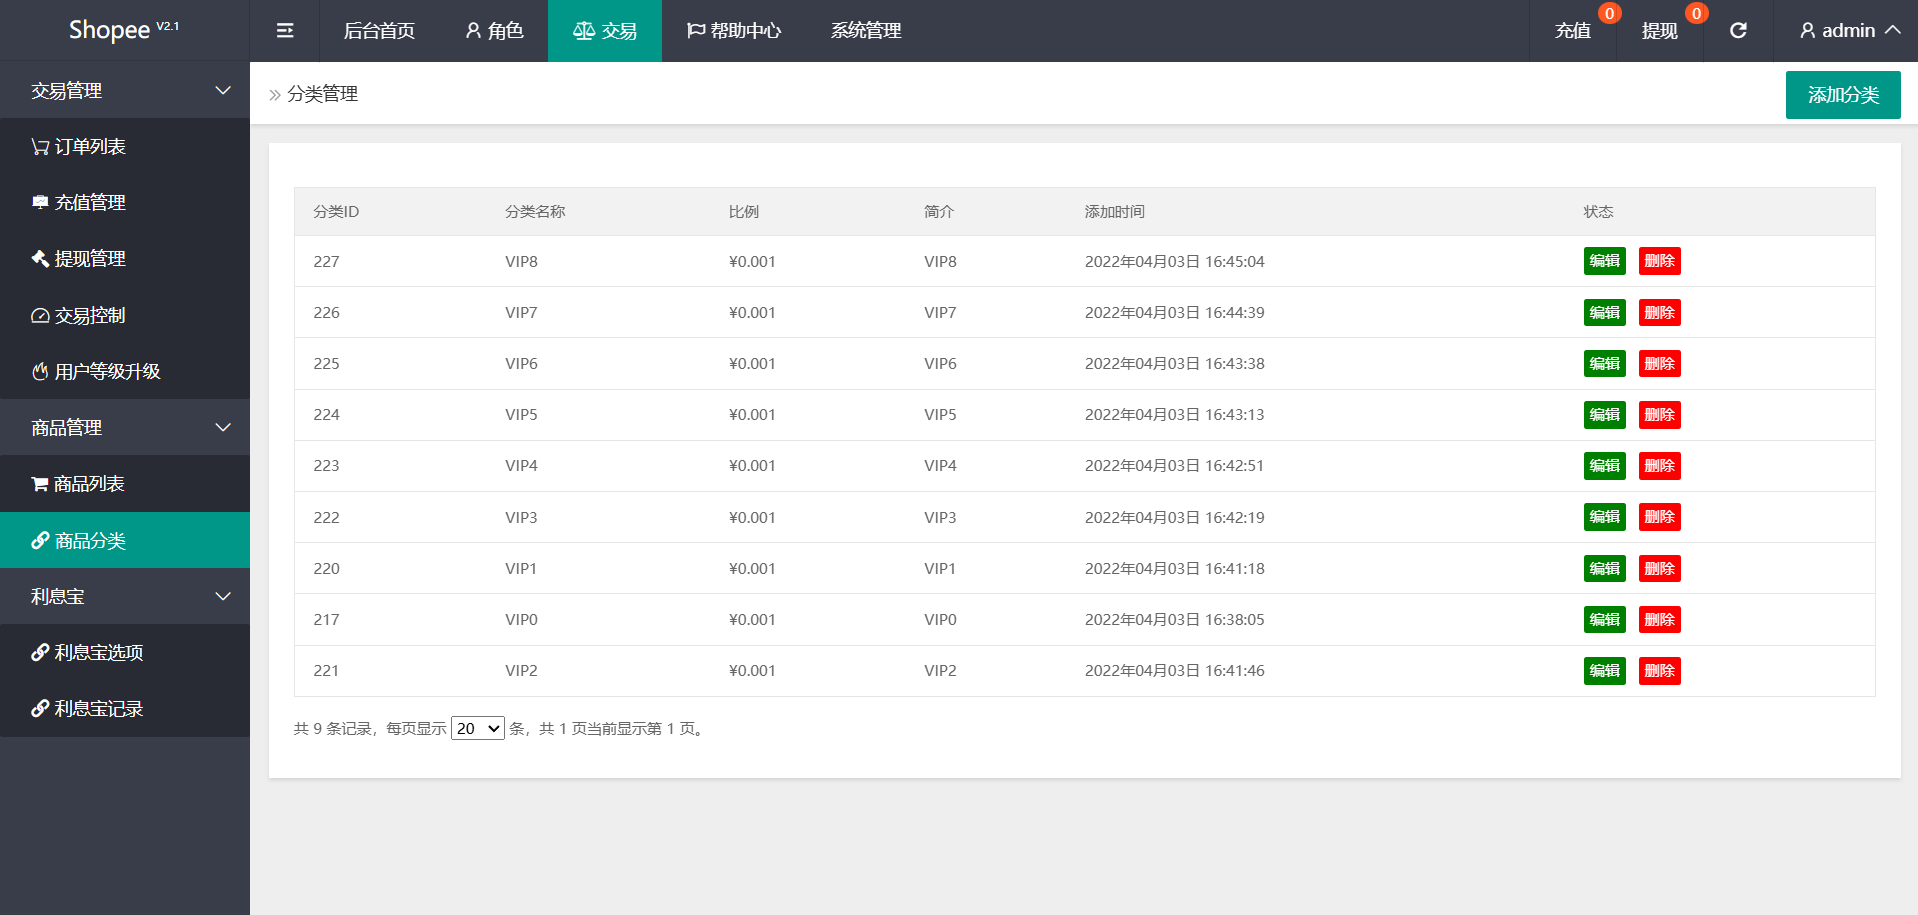Click the link icon beside 商品分类

pos(40,540)
